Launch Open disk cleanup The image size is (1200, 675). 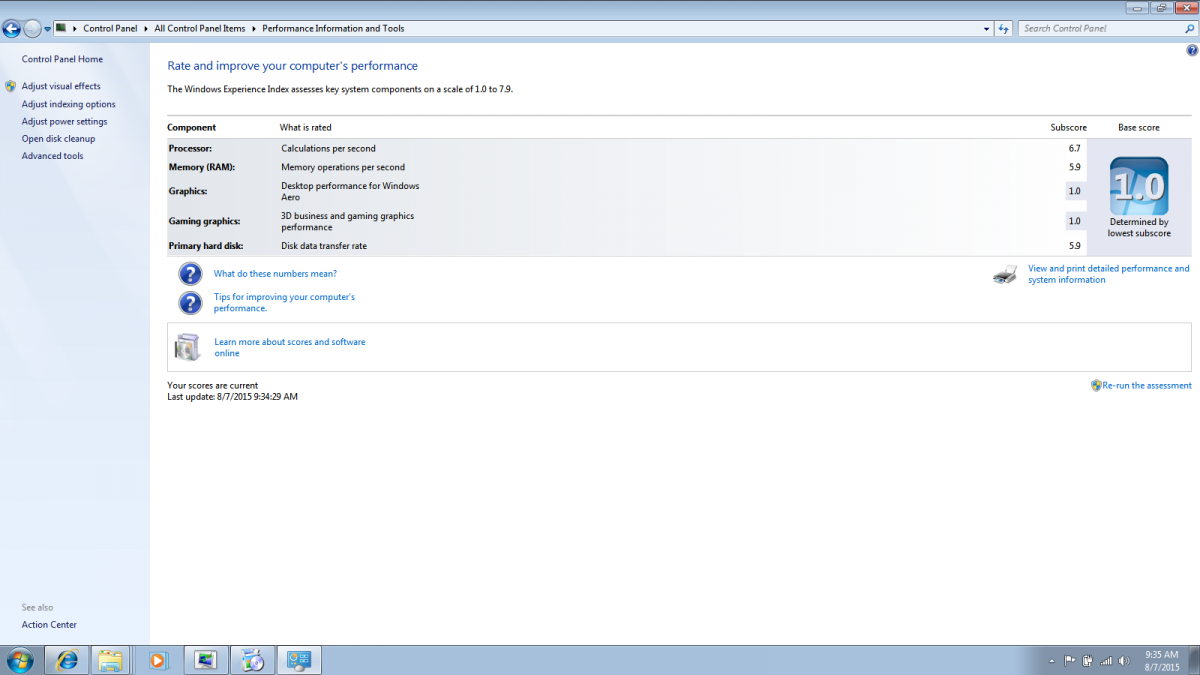click(x=58, y=139)
